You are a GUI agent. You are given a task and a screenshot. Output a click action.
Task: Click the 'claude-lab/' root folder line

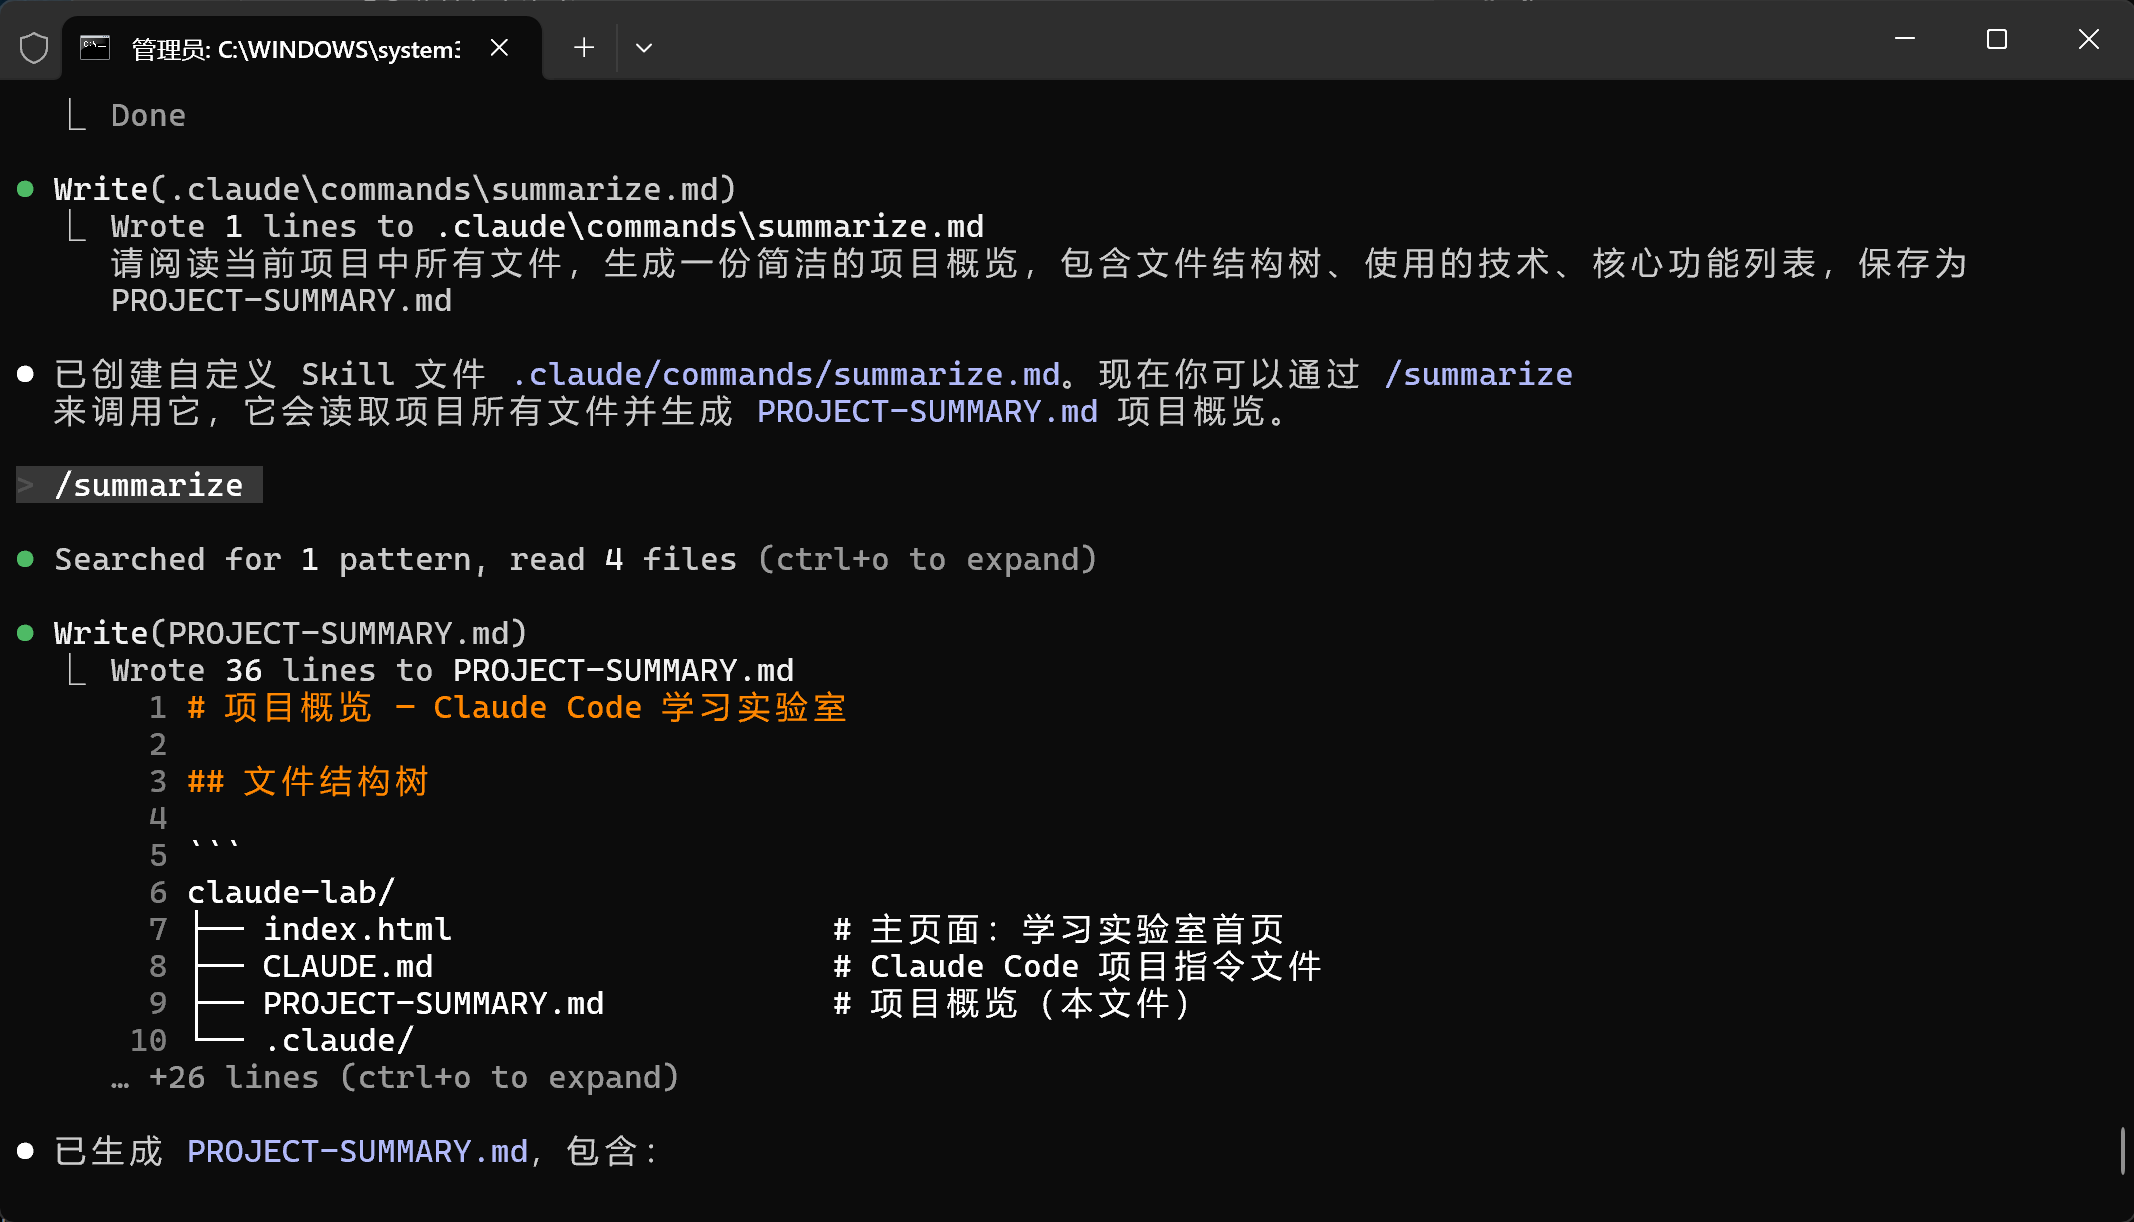[291, 892]
